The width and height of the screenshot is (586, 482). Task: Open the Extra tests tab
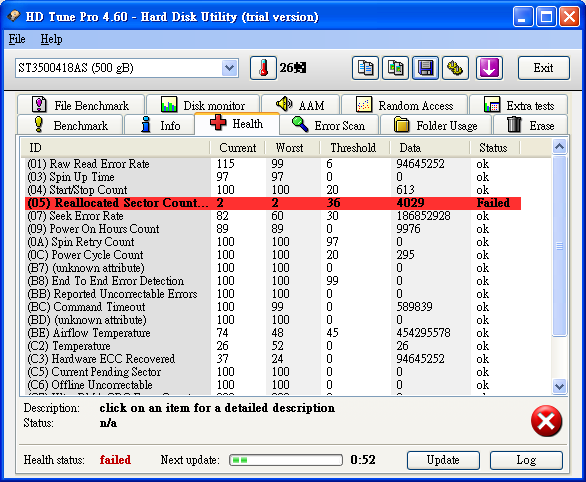pos(519,105)
